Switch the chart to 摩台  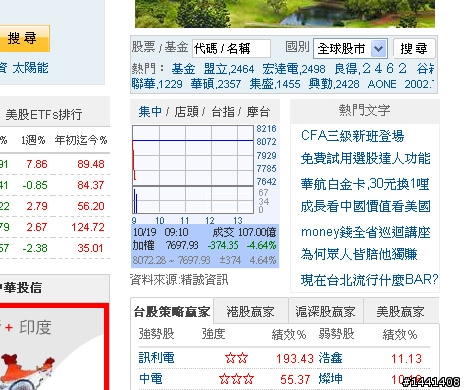click(258, 112)
